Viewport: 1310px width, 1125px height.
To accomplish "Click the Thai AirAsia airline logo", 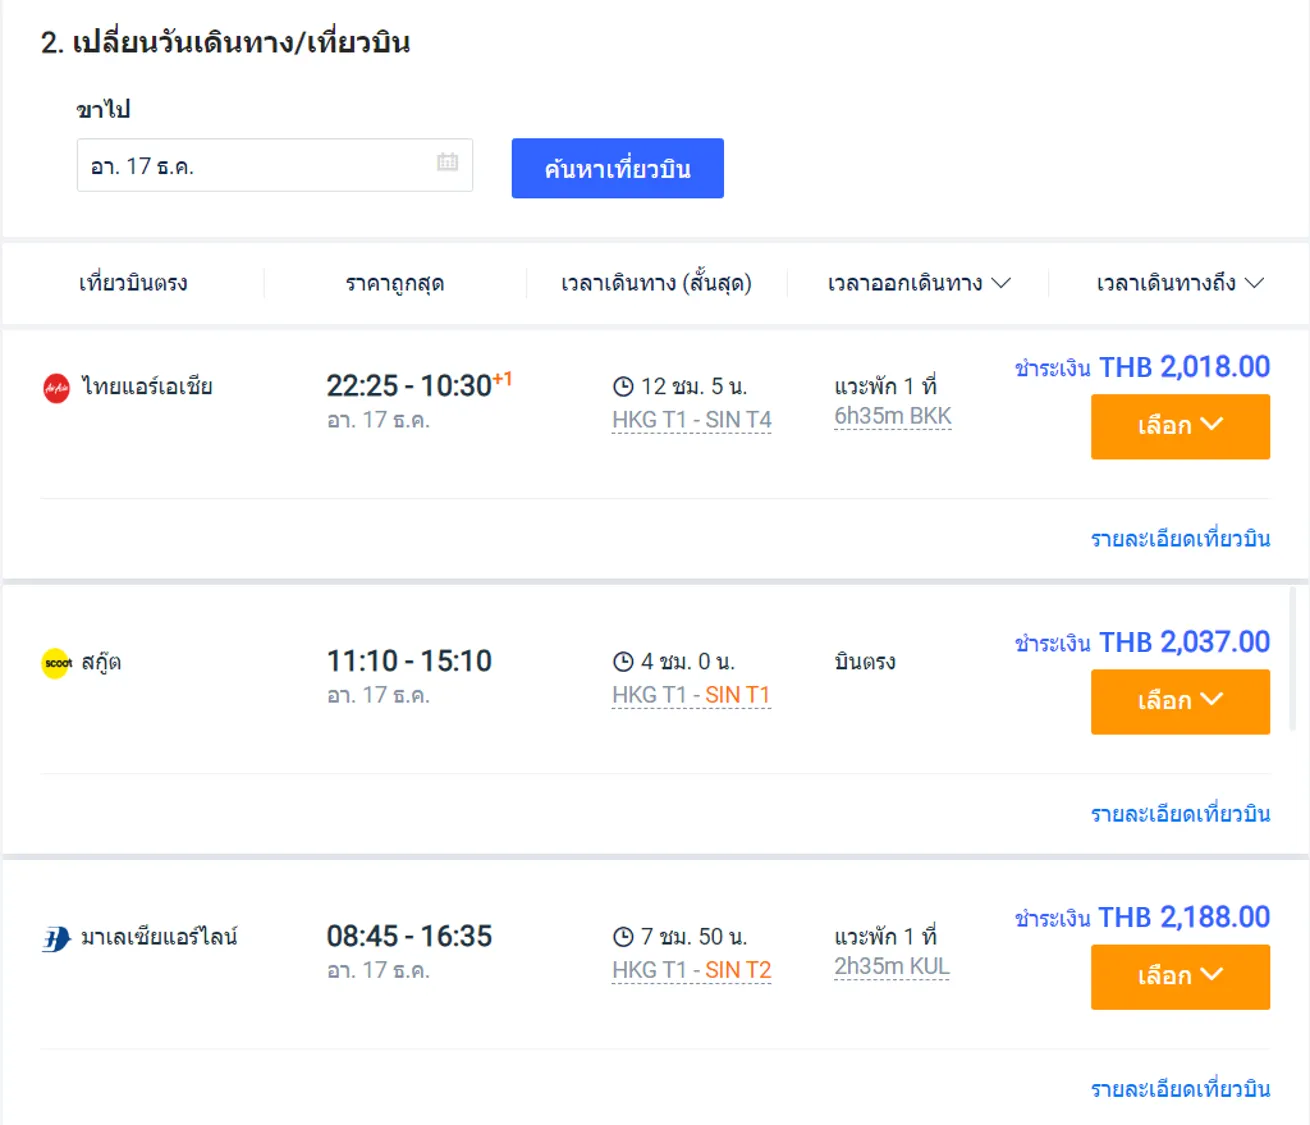I will [55, 387].
